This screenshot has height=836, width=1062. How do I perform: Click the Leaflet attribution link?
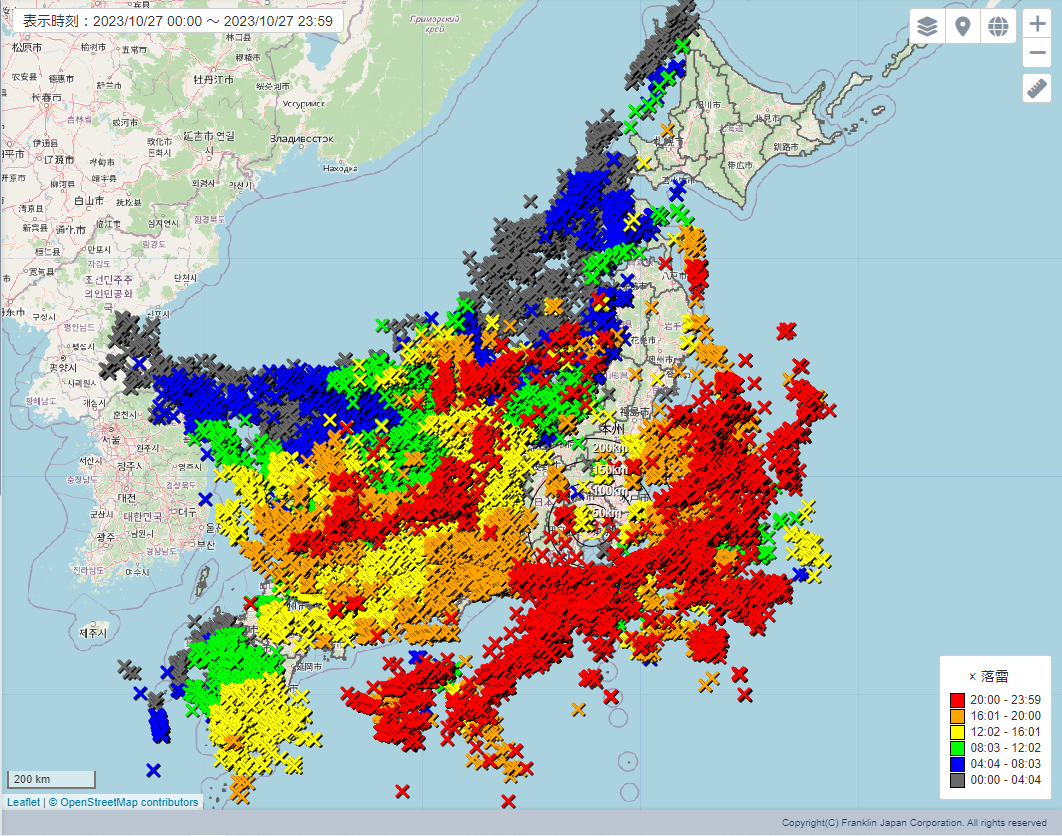(23, 802)
